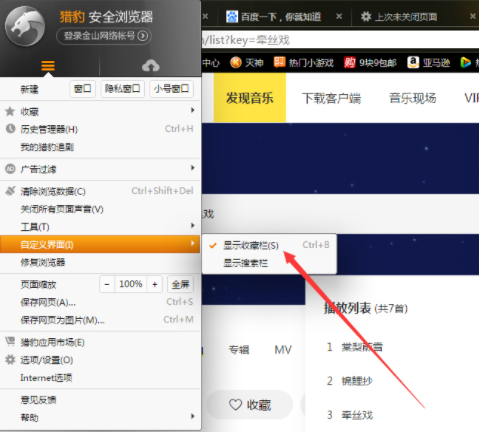Toggle 显示收藏栏(S) checked option
The width and height of the screenshot is (479, 432).
pos(269,245)
